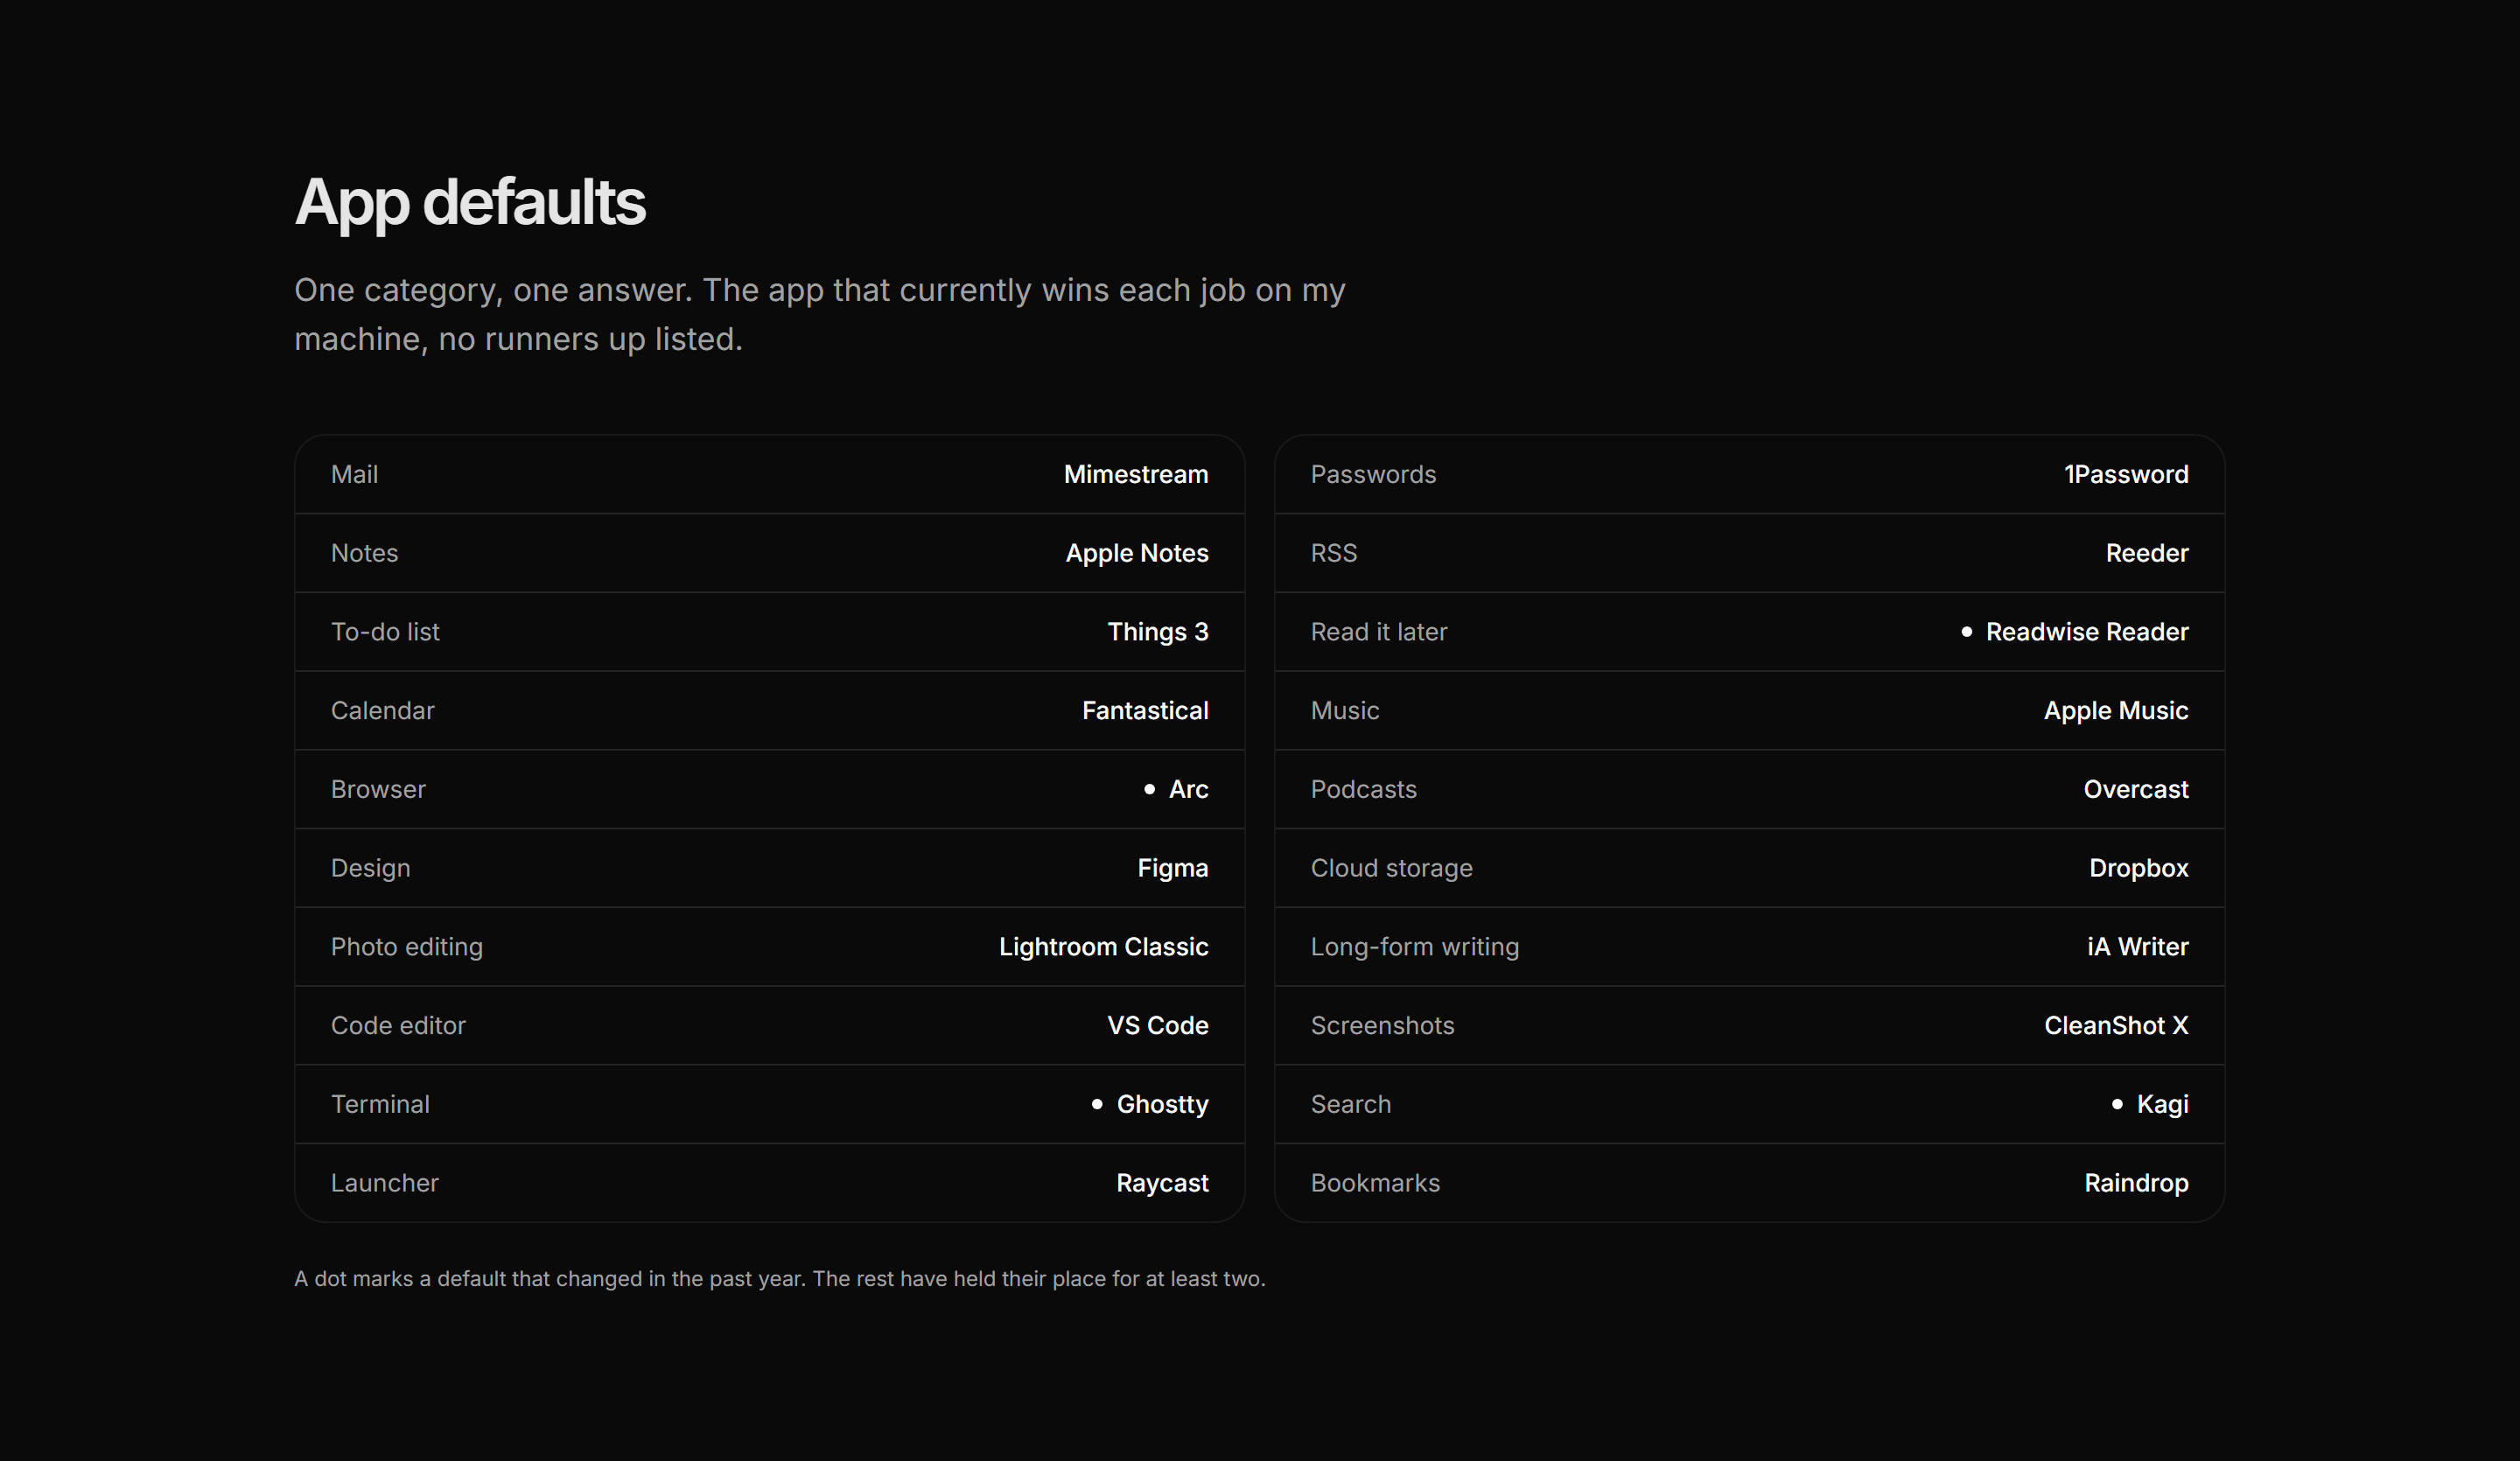Click the Mimestream app name
2520x1461 pixels.
1136,474
